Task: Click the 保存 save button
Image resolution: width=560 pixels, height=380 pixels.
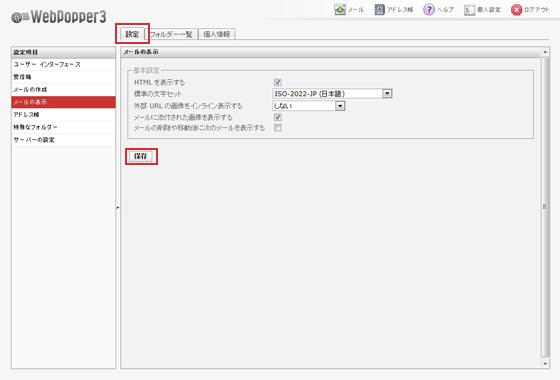Action: pyautogui.click(x=140, y=156)
